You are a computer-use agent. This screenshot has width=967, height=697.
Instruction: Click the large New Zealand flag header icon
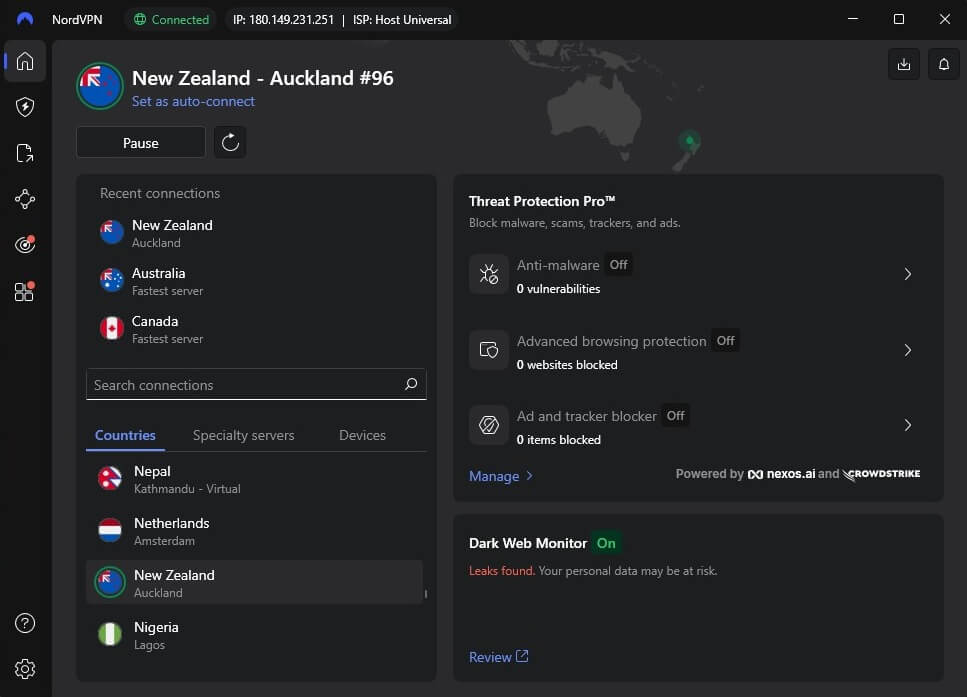point(100,86)
